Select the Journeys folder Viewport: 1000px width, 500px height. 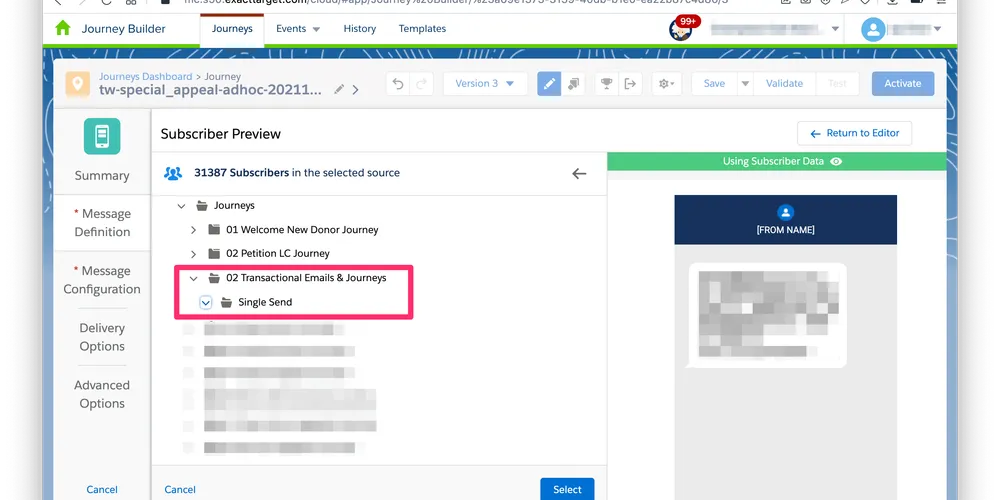[x=234, y=205]
